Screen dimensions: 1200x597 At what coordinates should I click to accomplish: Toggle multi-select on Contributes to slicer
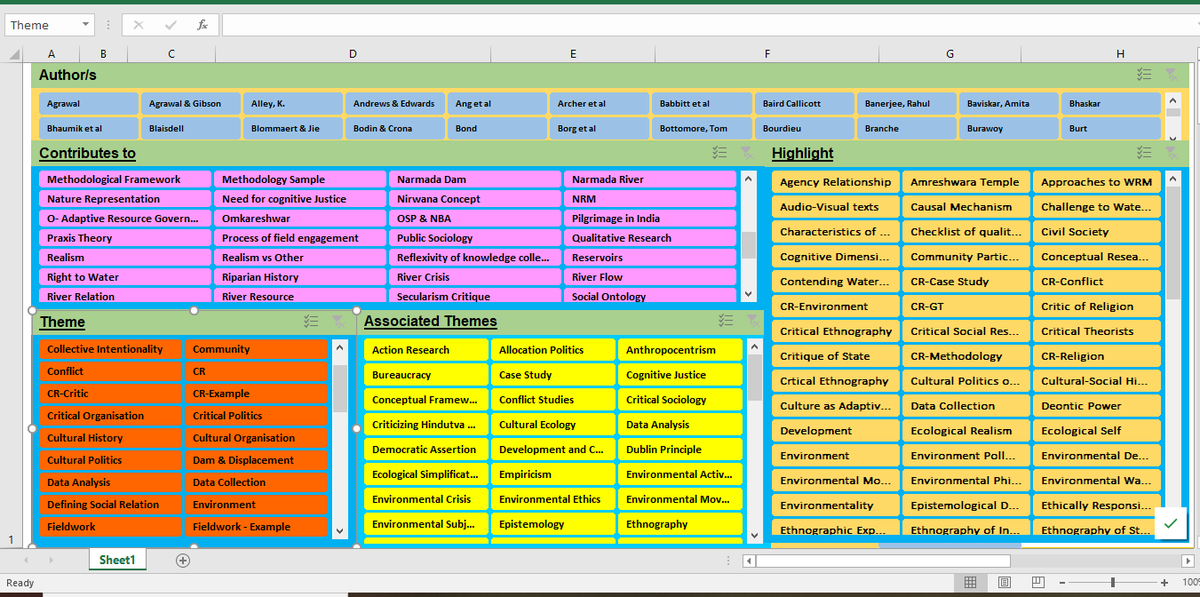pyautogui.click(x=719, y=152)
